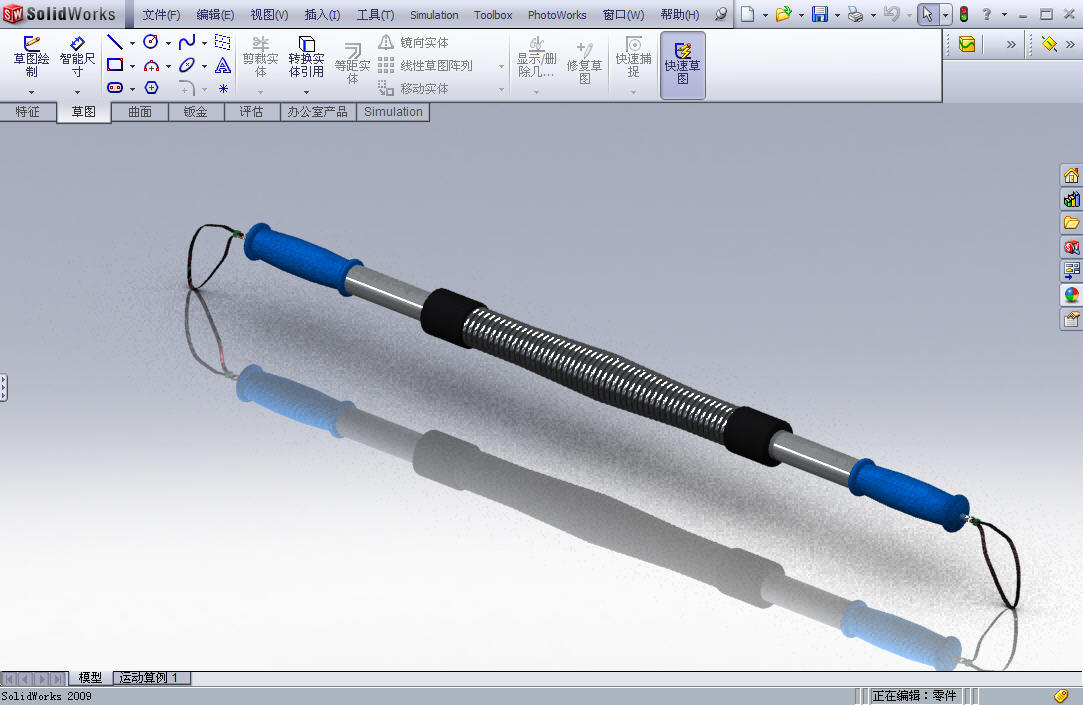1083x705 pixels.
Task: Open the 文件(F) menu
Action: (161, 15)
